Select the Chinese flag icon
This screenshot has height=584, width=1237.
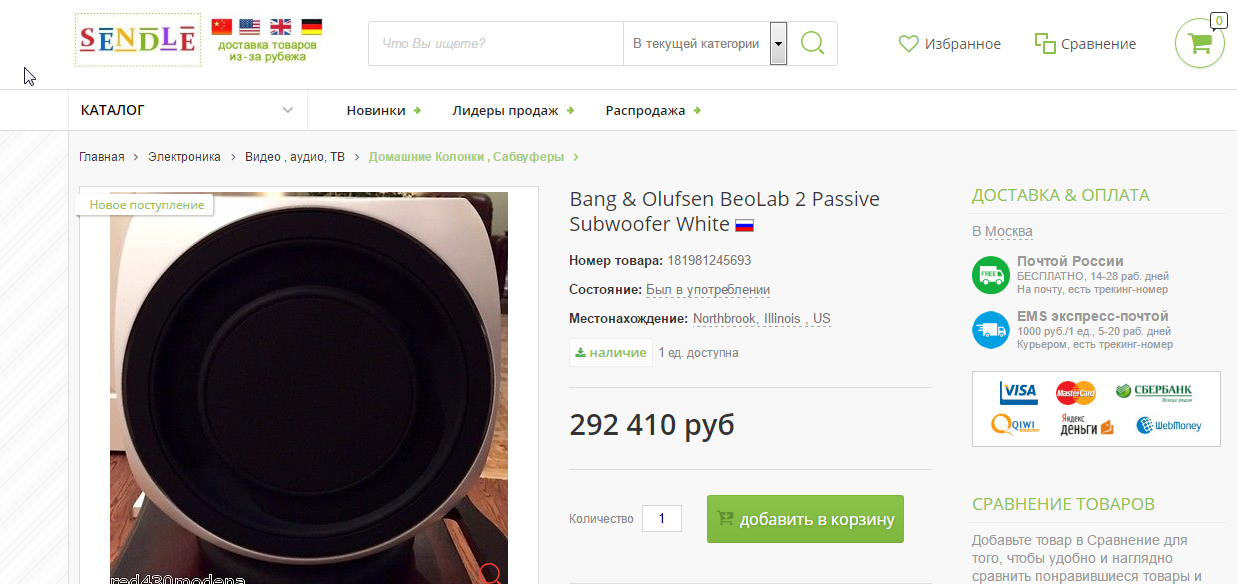pos(222,27)
